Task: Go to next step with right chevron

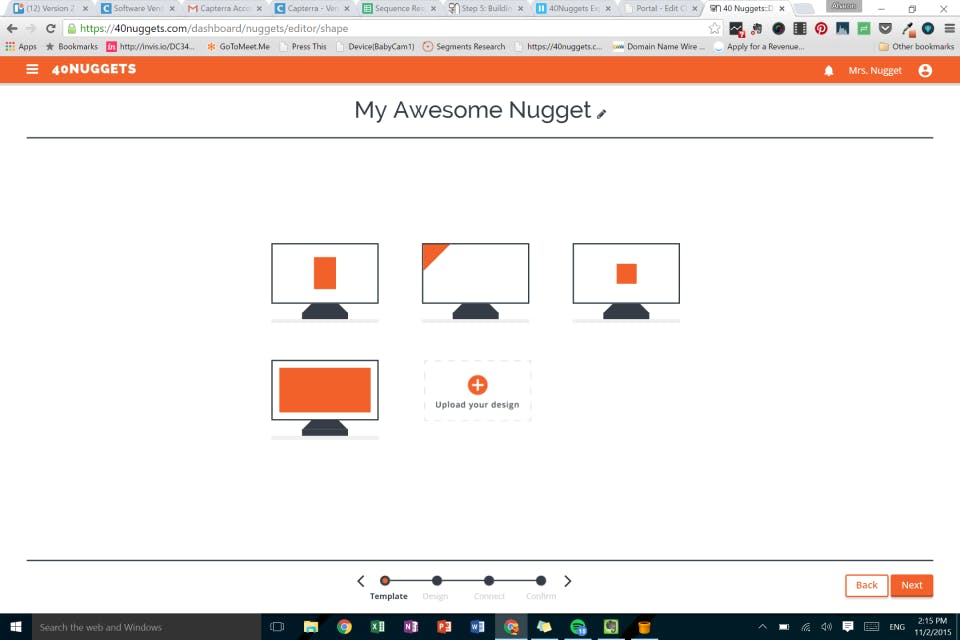Action: click(568, 581)
